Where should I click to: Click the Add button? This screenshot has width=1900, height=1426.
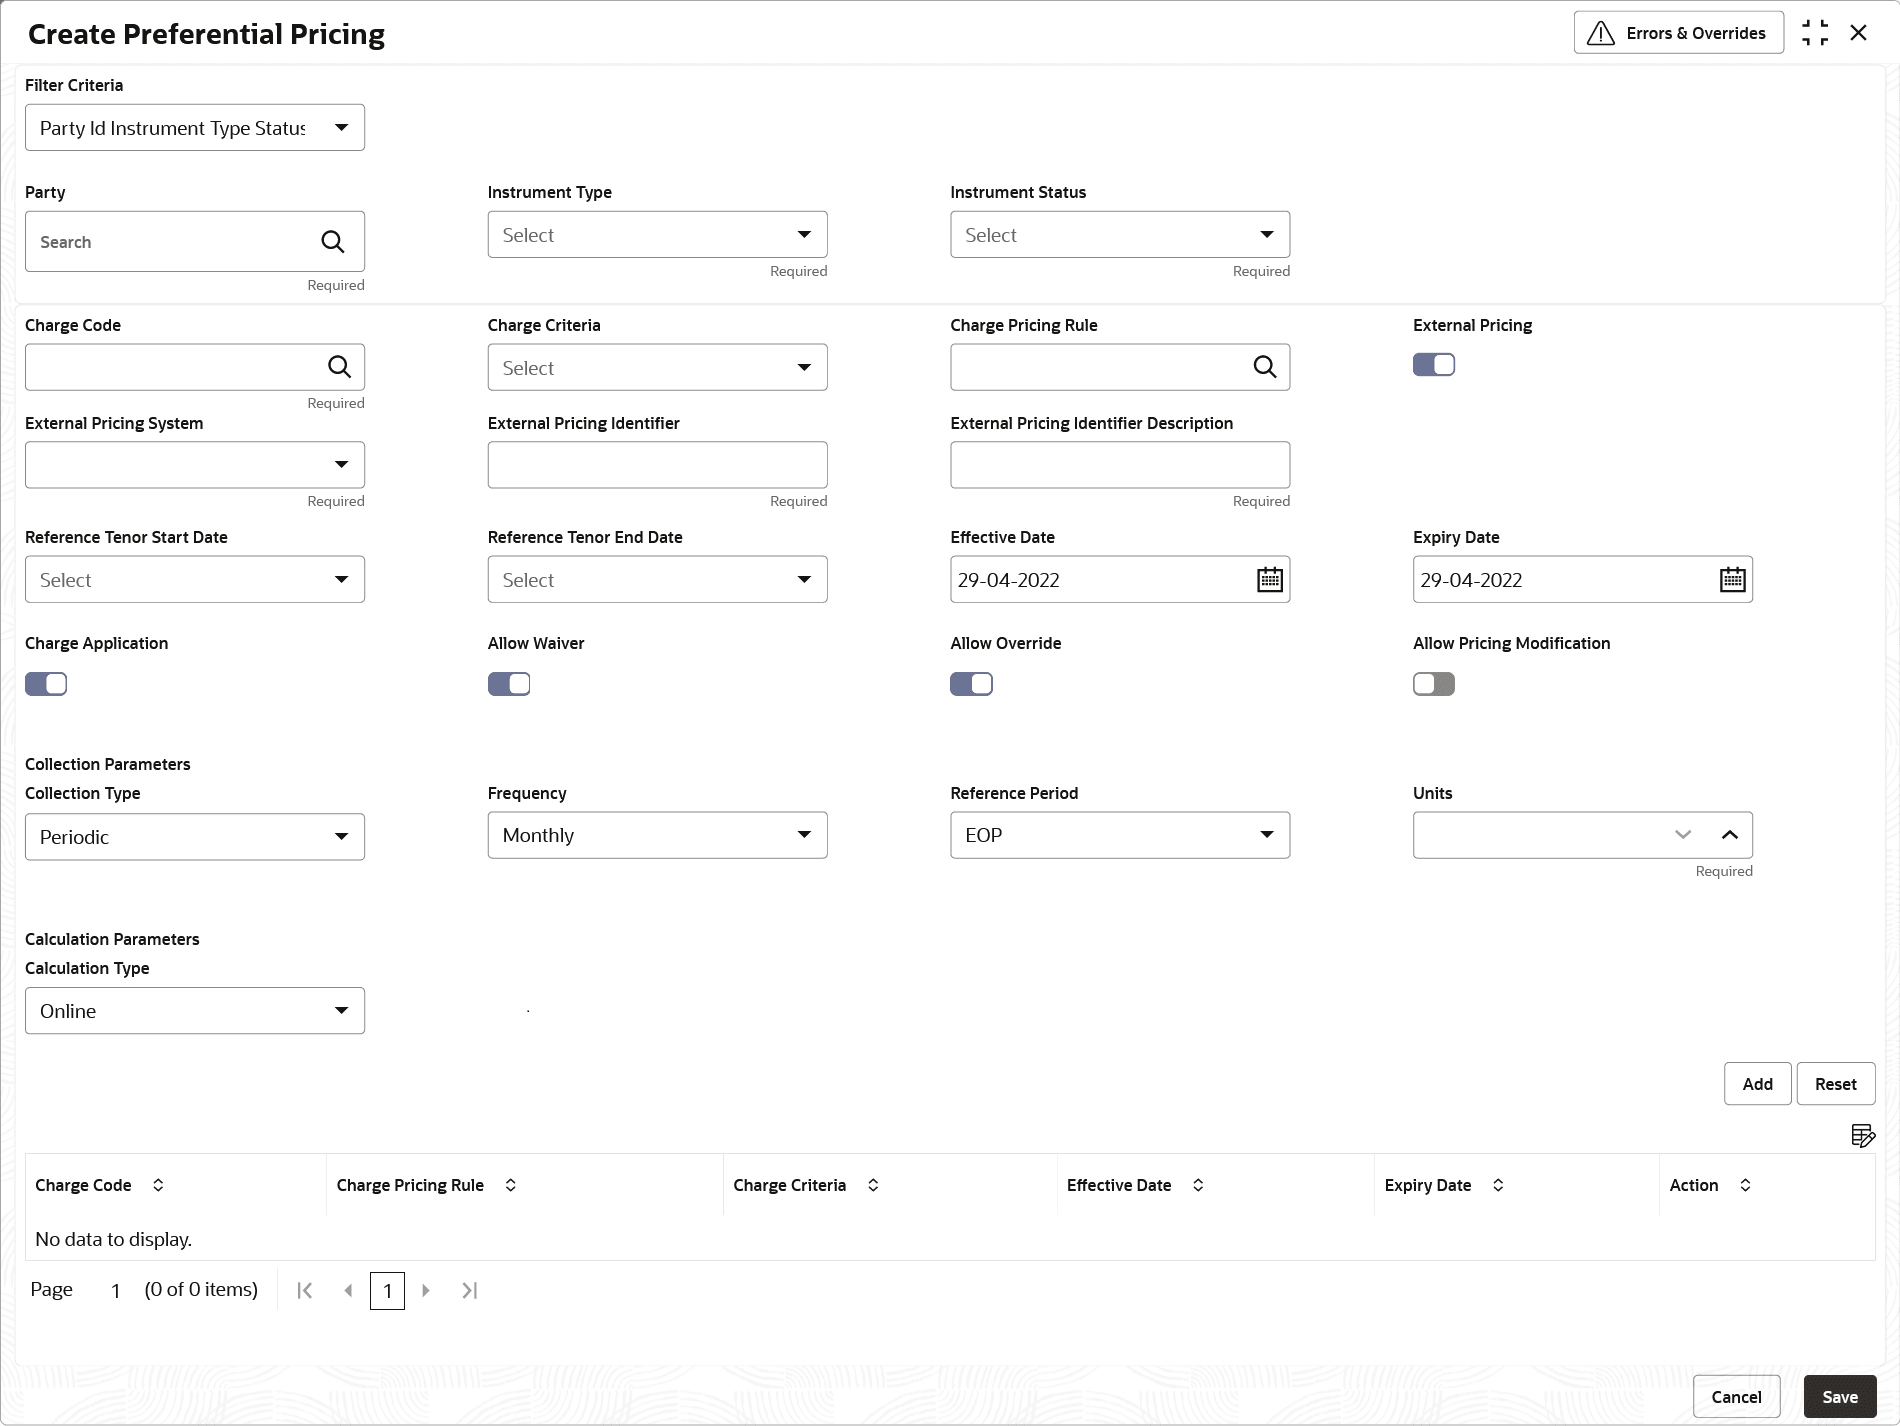coord(1757,1084)
